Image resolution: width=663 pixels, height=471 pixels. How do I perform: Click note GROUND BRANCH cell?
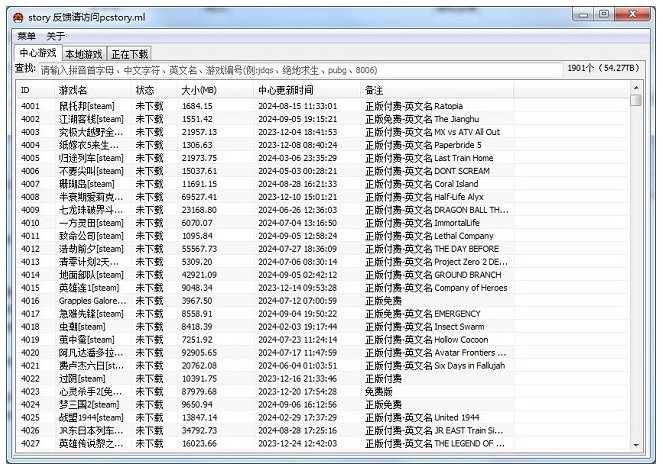point(433,275)
